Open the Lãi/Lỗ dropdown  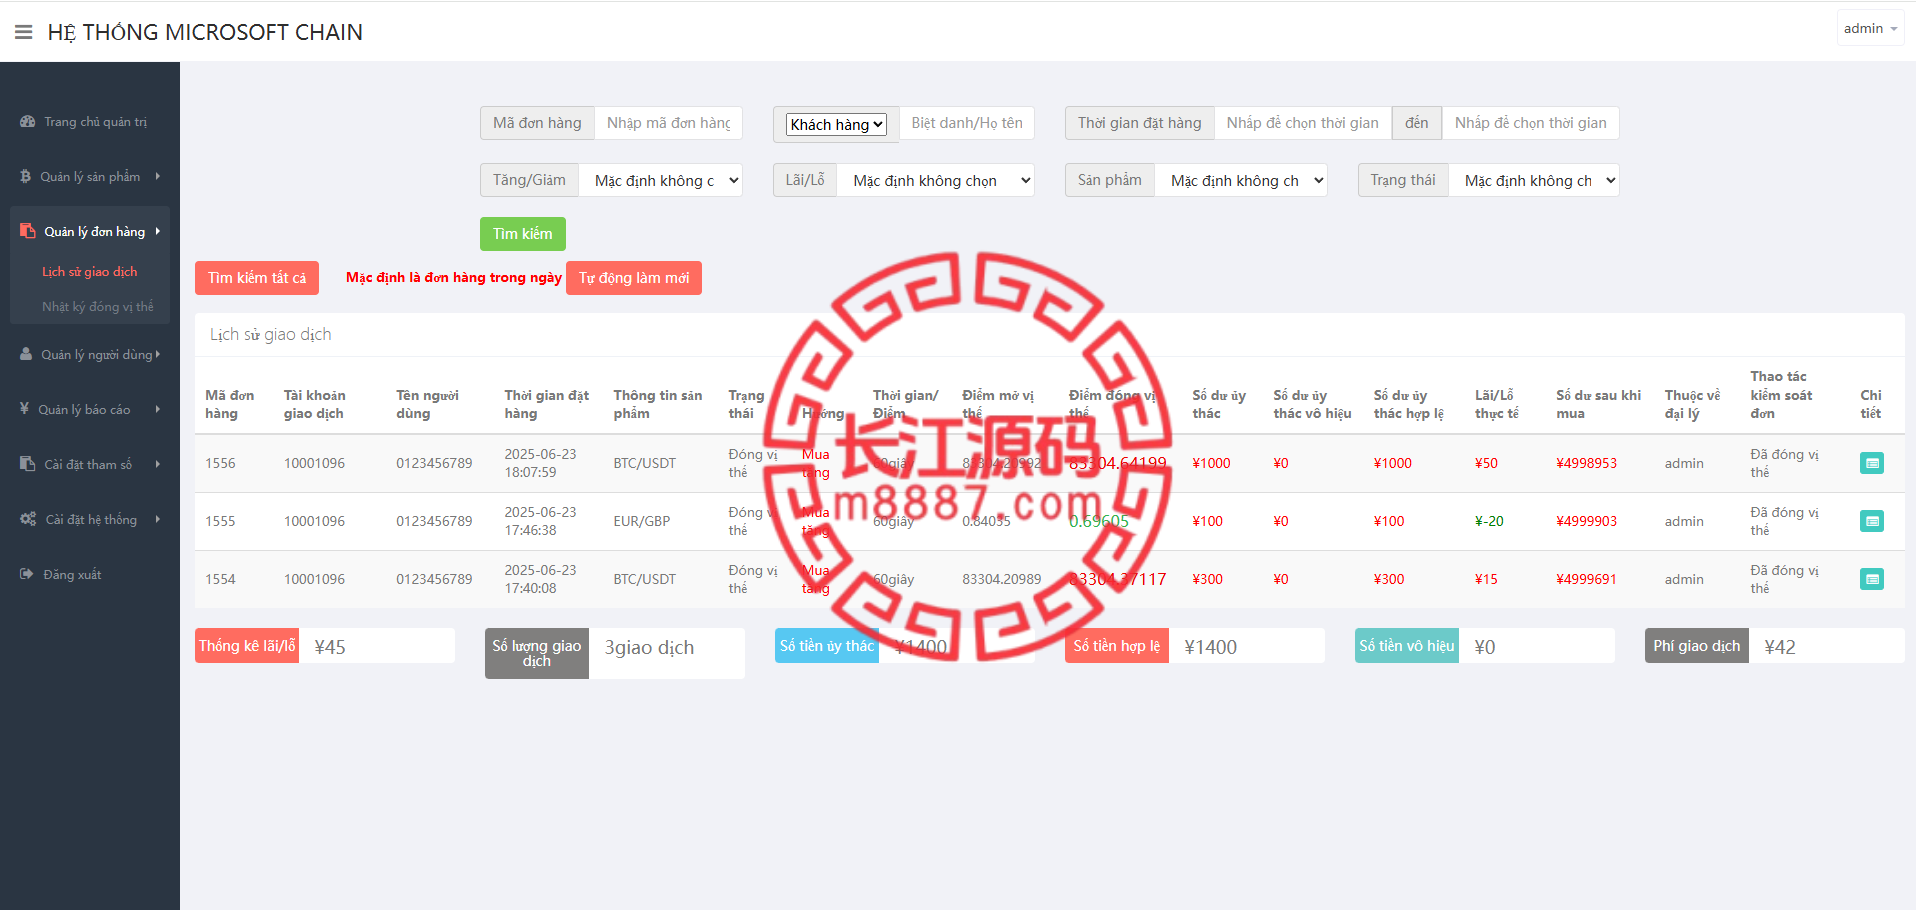936,180
